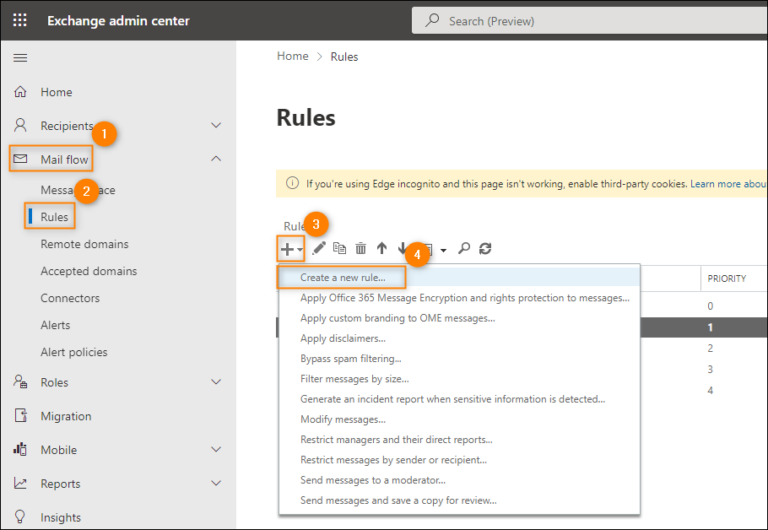Open Remote domains in sidebar
Image resolution: width=768 pixels, height=530 pixels.
[x=84, y=244]
